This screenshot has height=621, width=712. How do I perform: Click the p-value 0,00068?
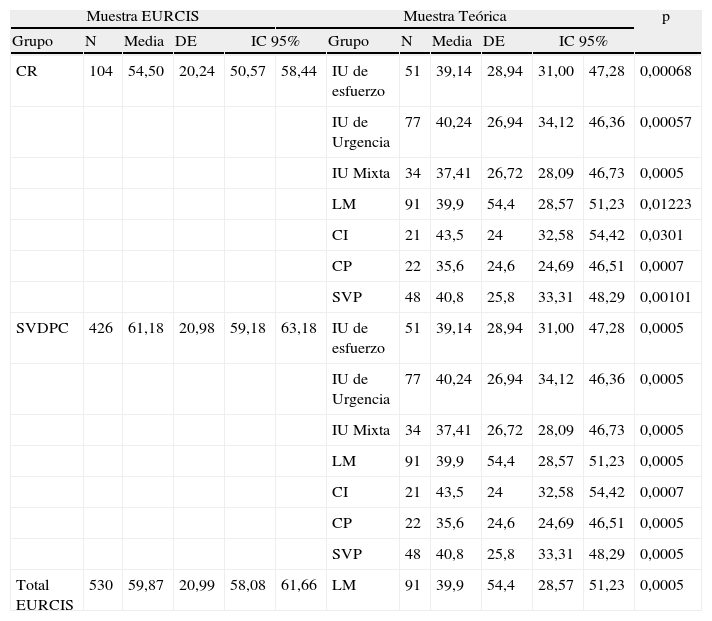pyautogui.click(x=665, y=72)
